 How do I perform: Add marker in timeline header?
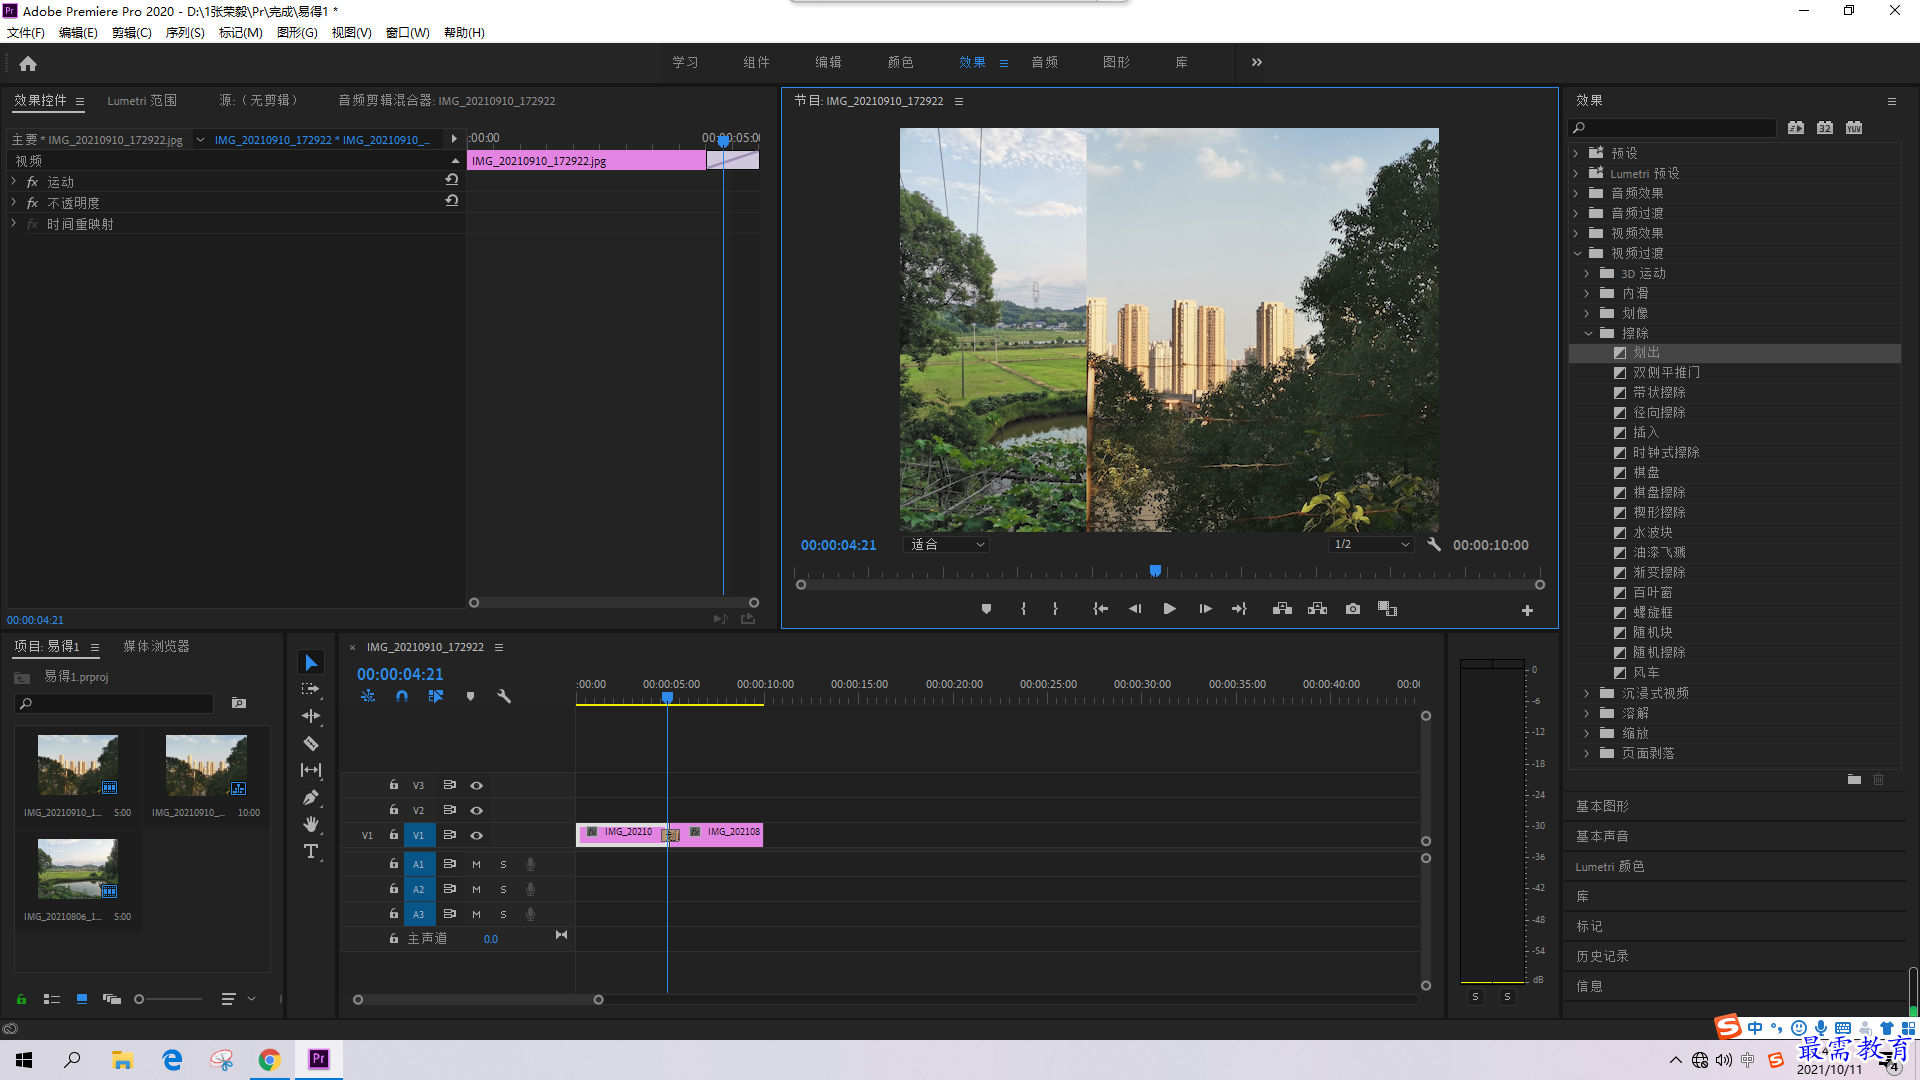click(470, 696)
